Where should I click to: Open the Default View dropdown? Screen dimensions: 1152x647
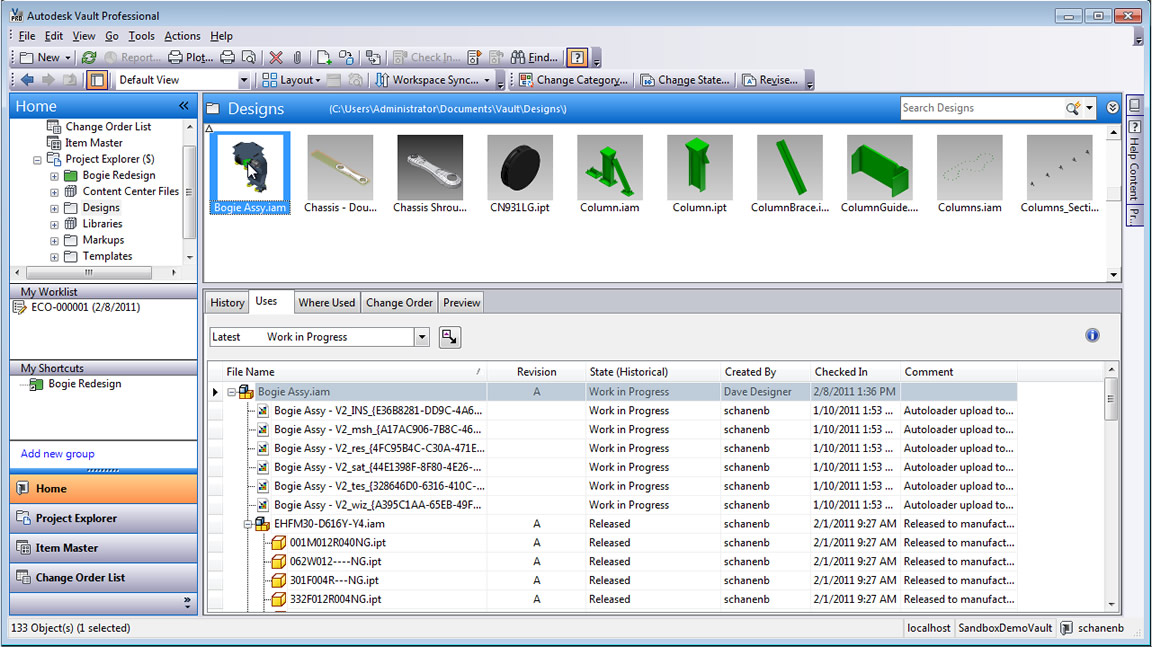[244, 80]
